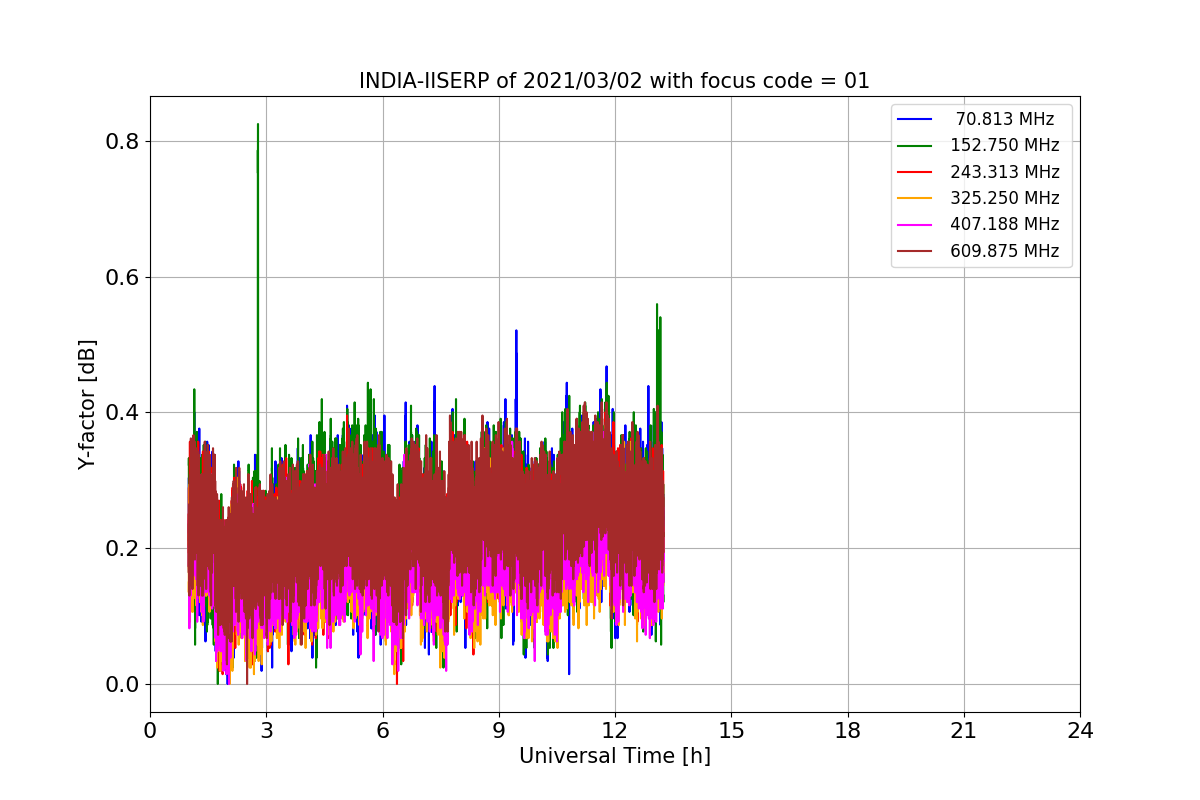Screen dimensions: 1200x800
Task: Click the brown legend line for 609.875 MHz
Action: [x=916, y=251]
